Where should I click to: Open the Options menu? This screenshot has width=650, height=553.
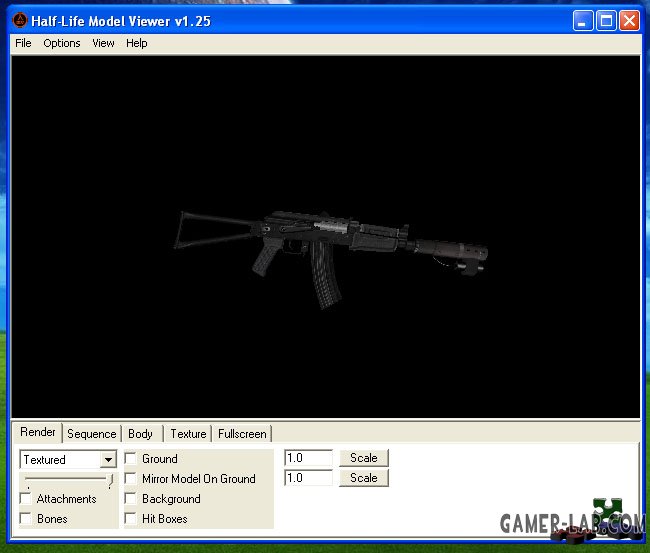point(62,43)
